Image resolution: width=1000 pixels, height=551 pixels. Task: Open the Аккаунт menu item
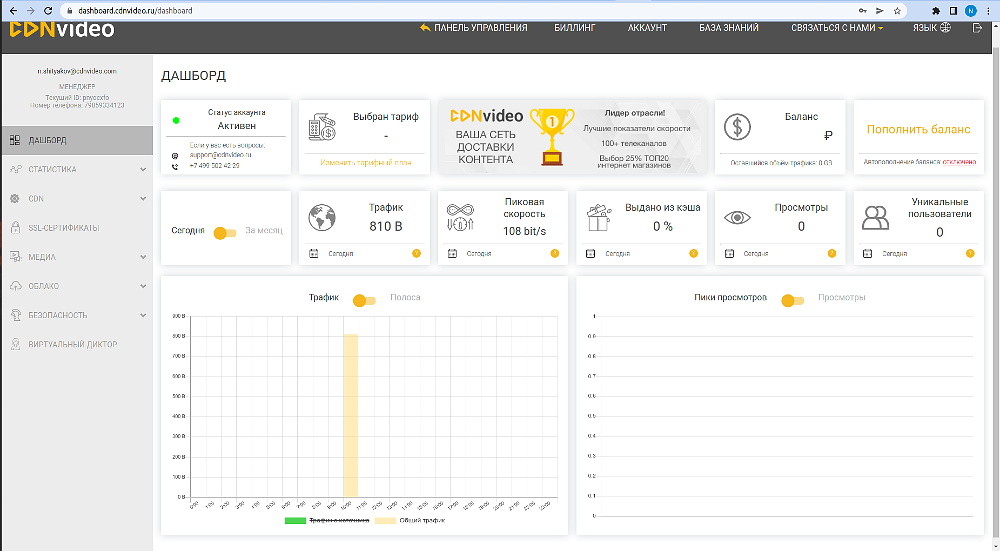tap(647, 28)
